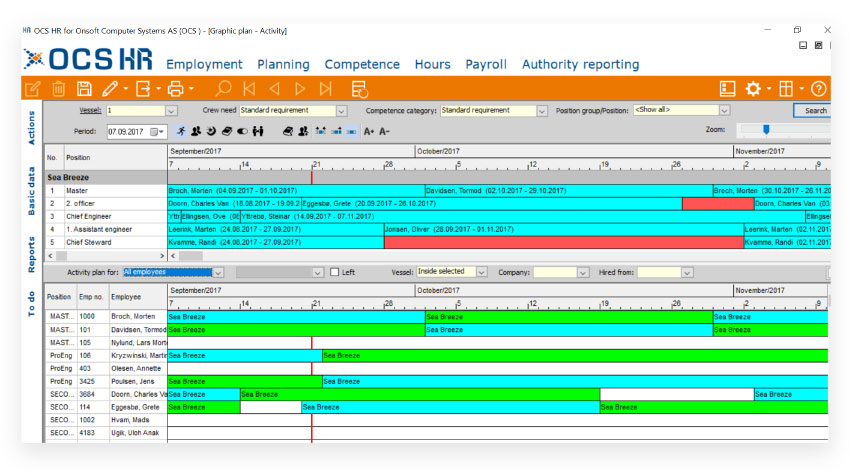This screenshot has width=852, height=473.
Task: Click the help question mark icon
Action: click(818, 89)
